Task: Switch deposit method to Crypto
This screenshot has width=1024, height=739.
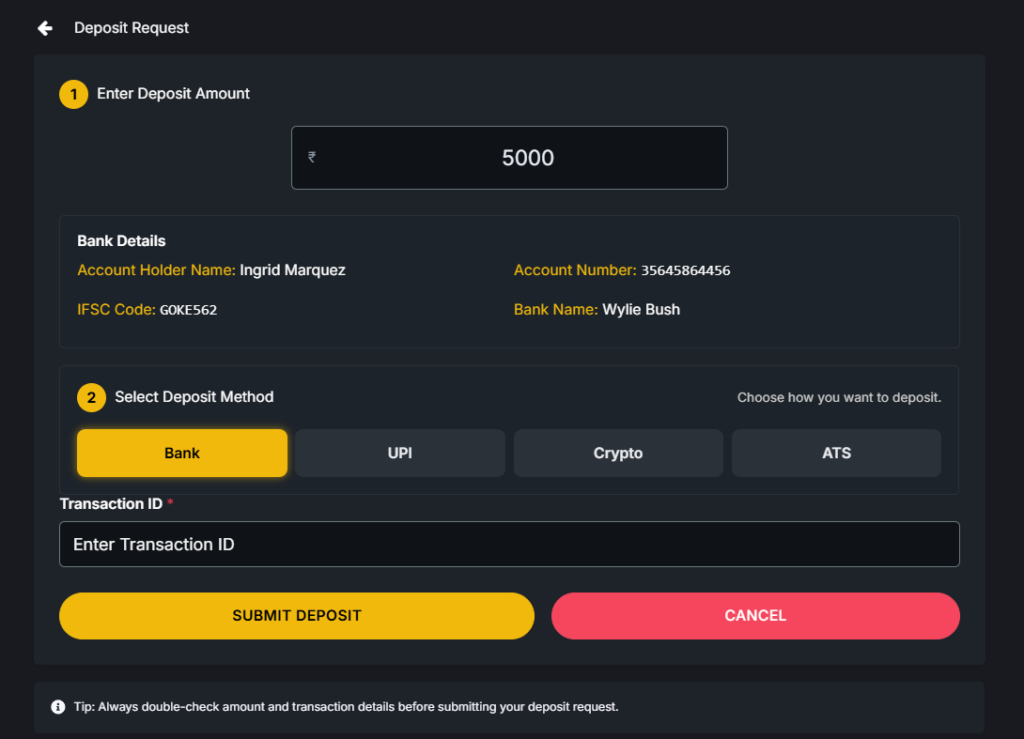Action: tap(618, 453)
